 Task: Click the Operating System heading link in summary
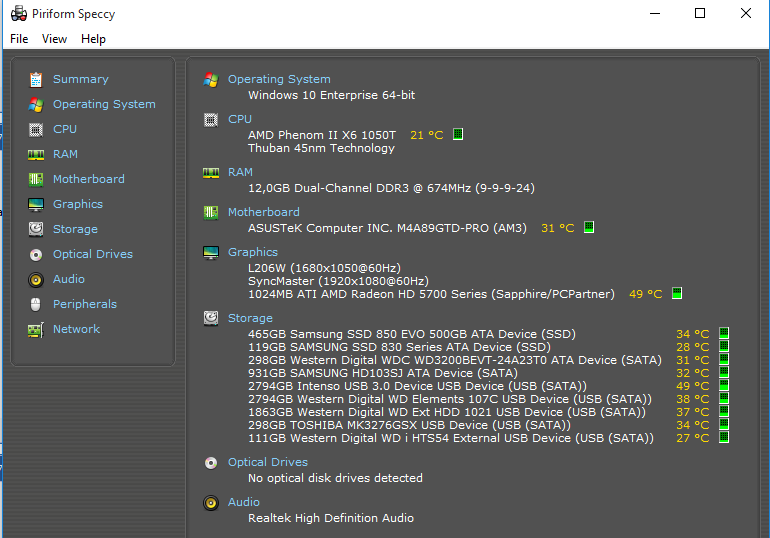point(279,79)
